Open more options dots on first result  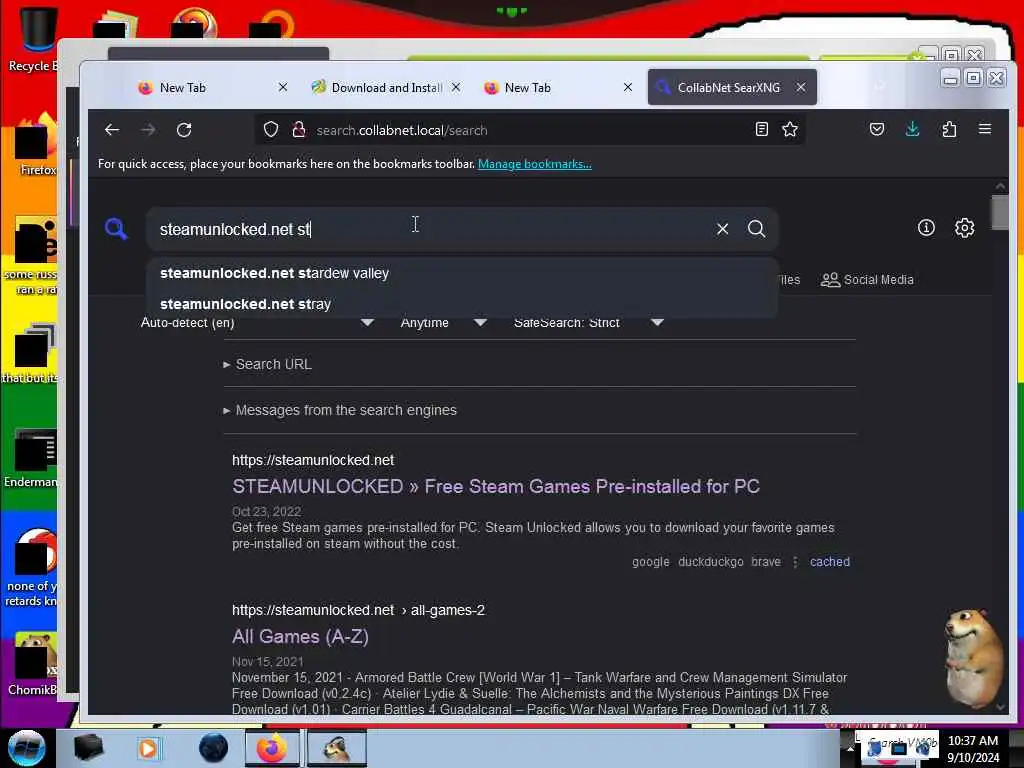(795, 562)
